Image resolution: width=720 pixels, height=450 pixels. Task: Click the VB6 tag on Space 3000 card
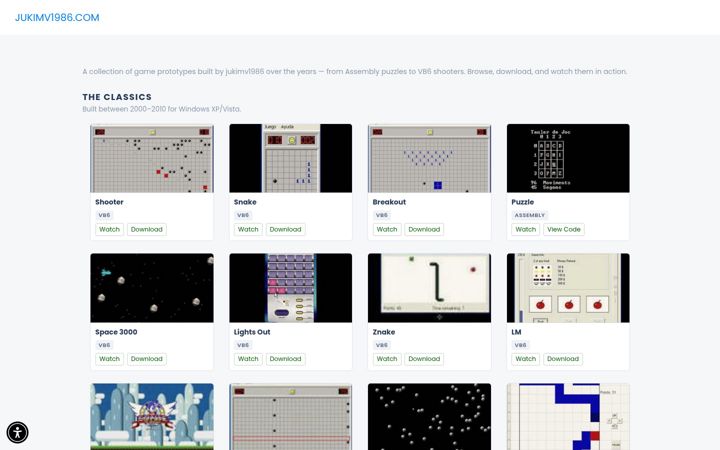[104, 345]
